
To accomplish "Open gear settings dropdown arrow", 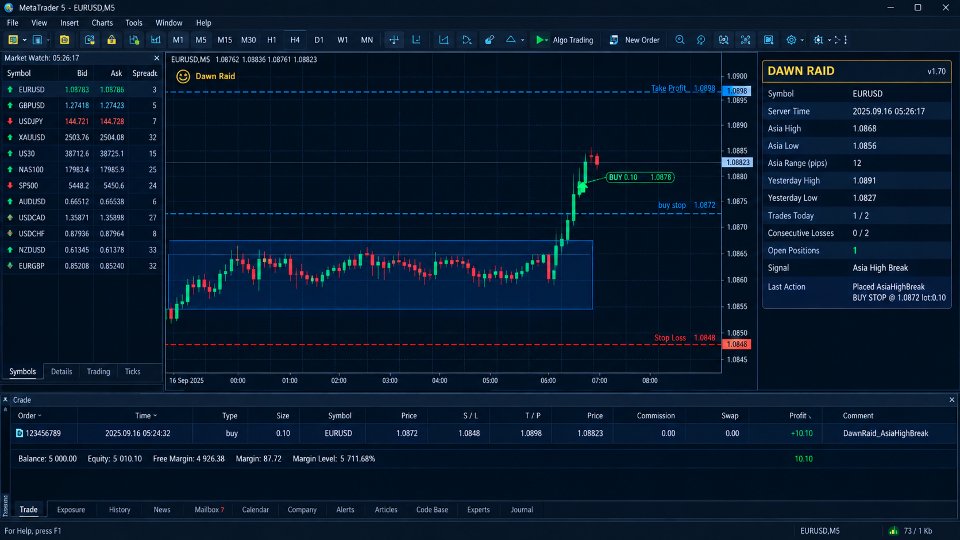I will click(x=802, y=40).
